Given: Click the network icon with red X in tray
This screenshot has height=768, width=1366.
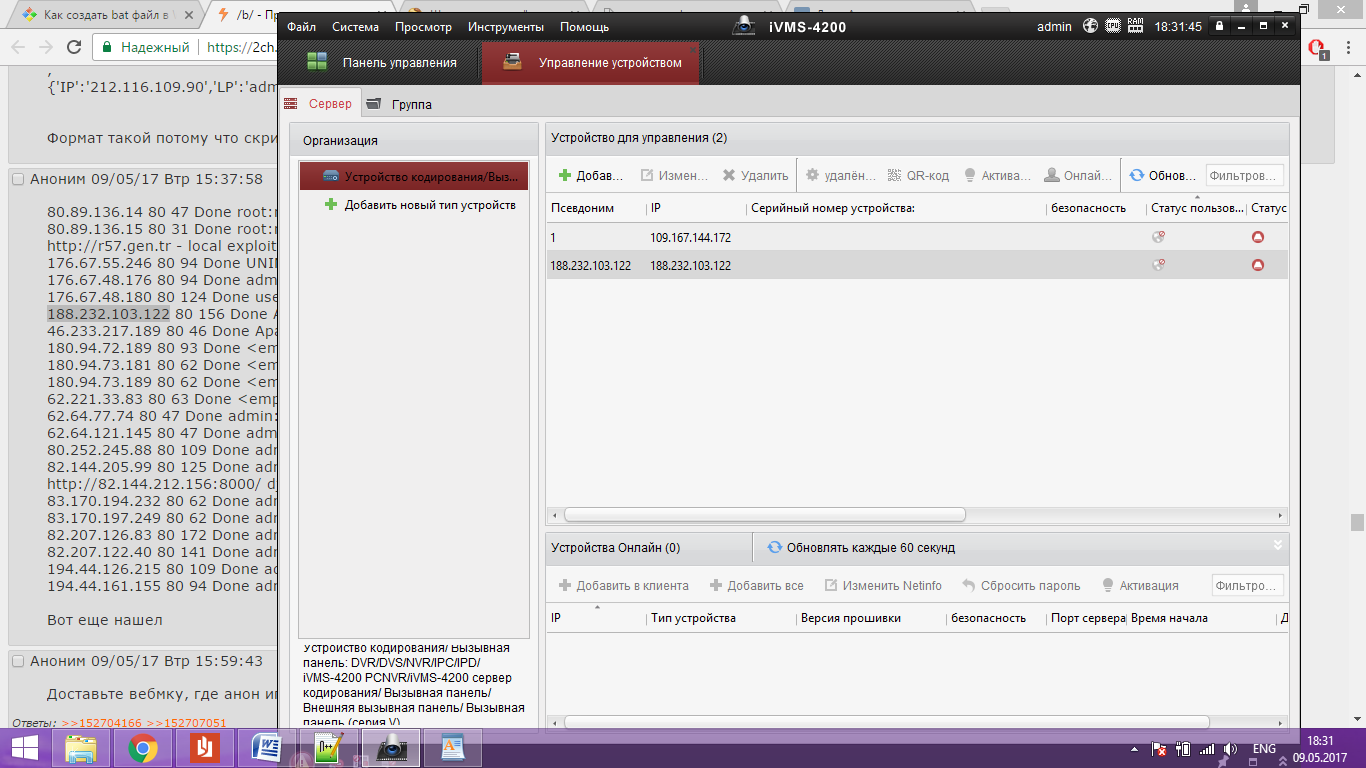Looking at the screenshot, I should pos(1160,749).
